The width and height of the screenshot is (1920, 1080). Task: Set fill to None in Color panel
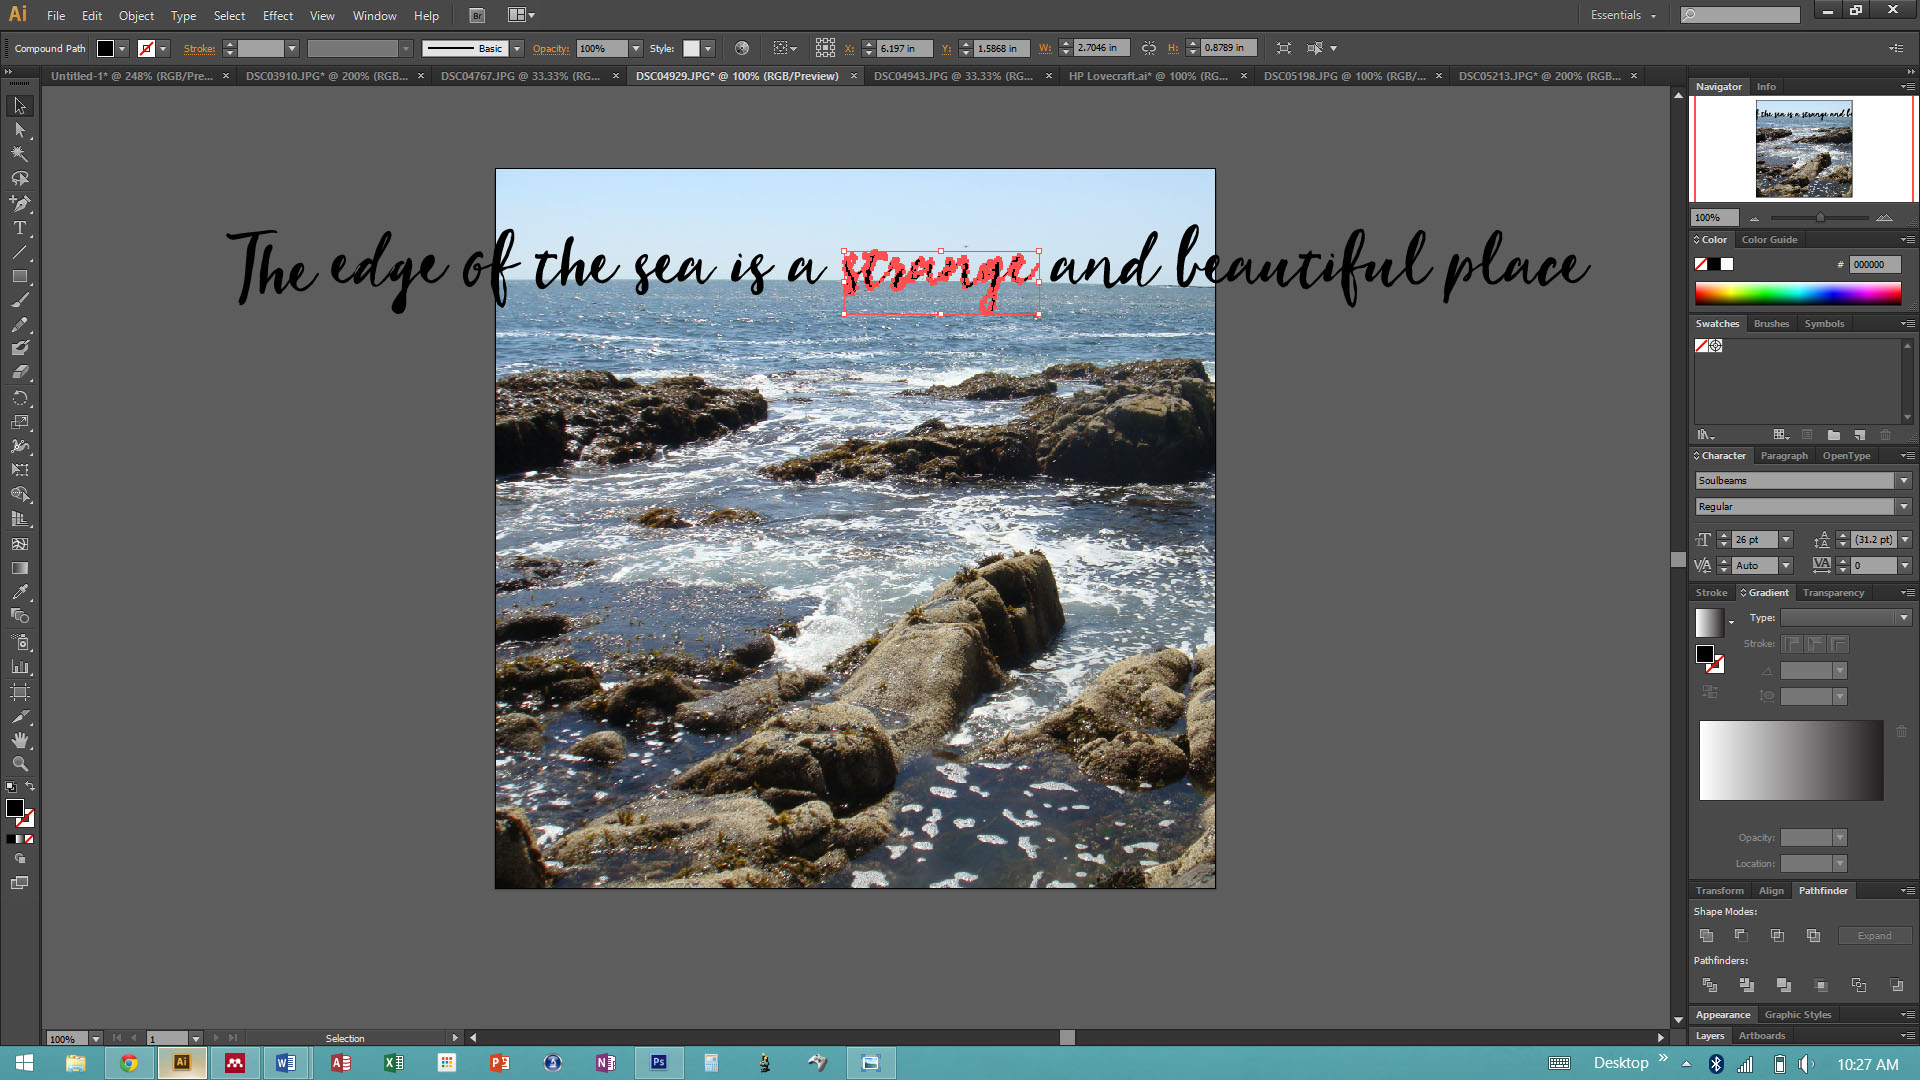1701,264
